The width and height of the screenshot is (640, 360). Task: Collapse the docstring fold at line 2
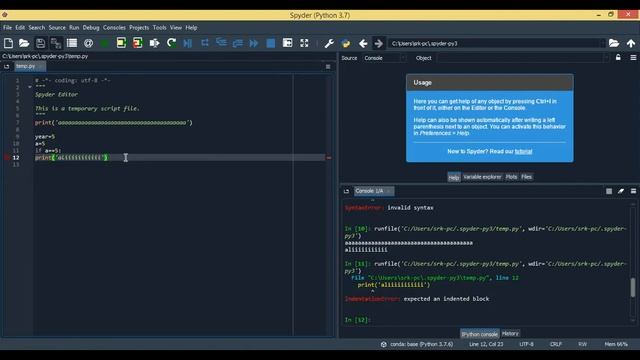coord(30,87)
